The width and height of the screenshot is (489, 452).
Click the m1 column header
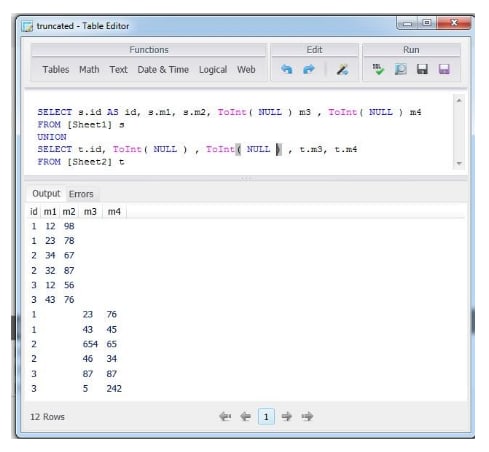tap(50, 211)
